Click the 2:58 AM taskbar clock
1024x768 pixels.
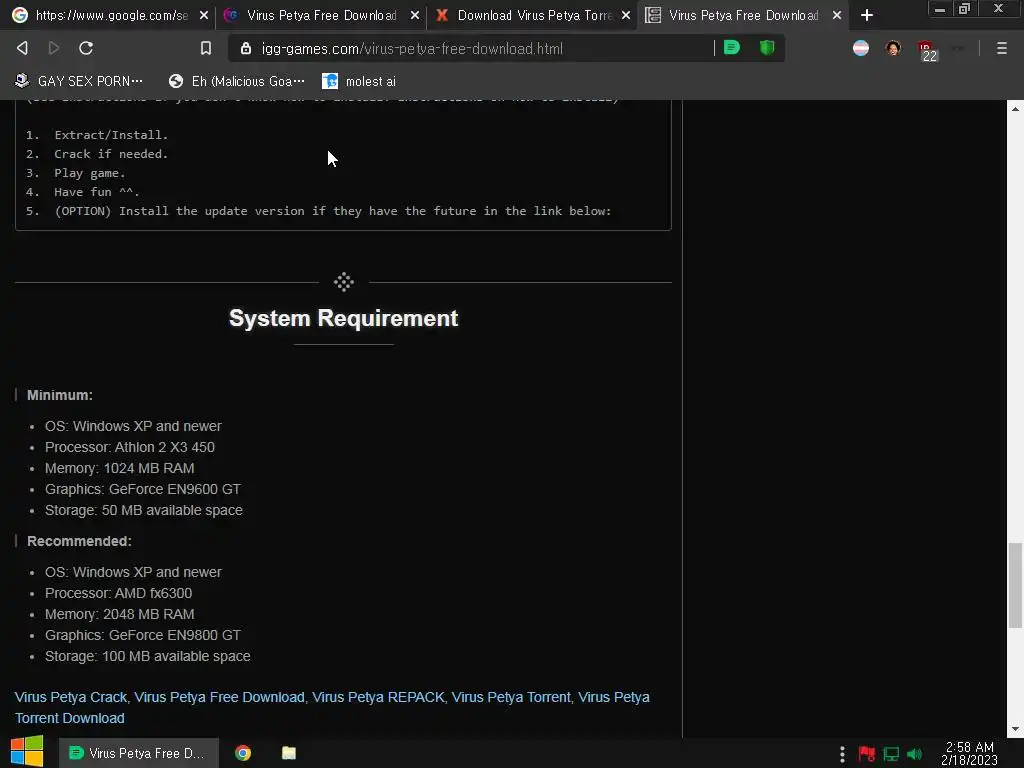click(969, 753)
